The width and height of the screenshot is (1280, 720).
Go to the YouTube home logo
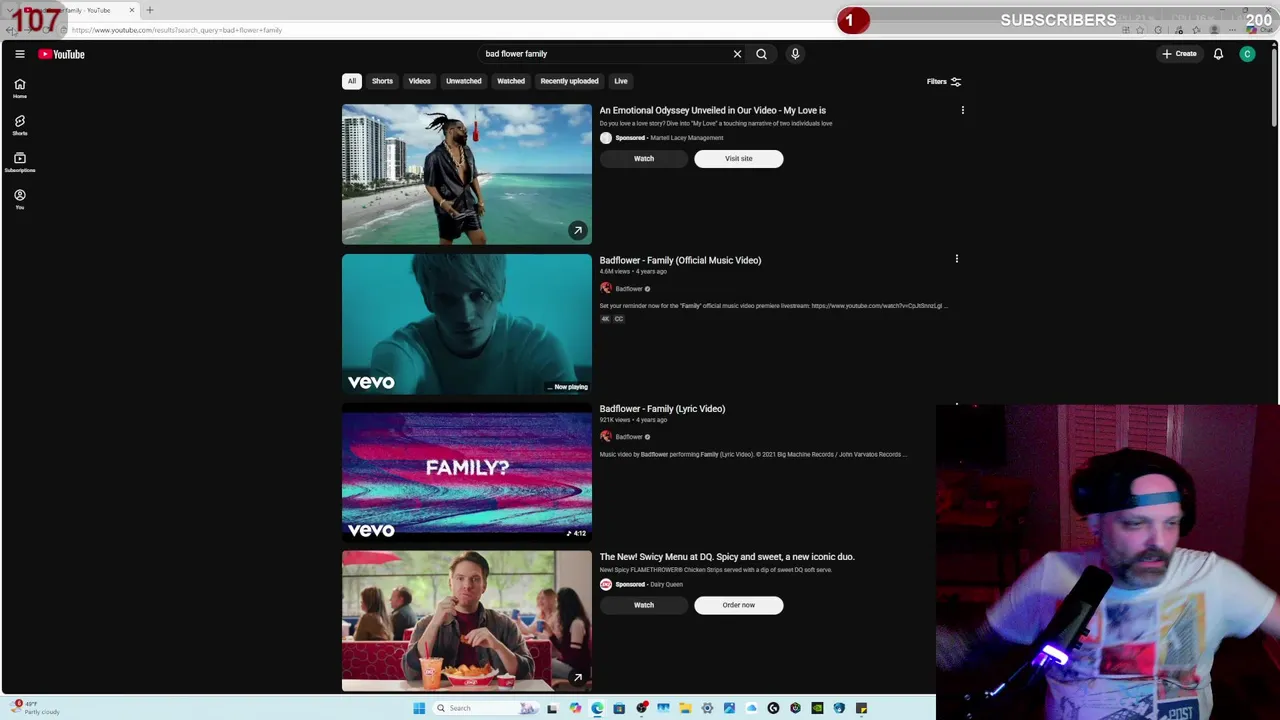(x=62, y=54)
